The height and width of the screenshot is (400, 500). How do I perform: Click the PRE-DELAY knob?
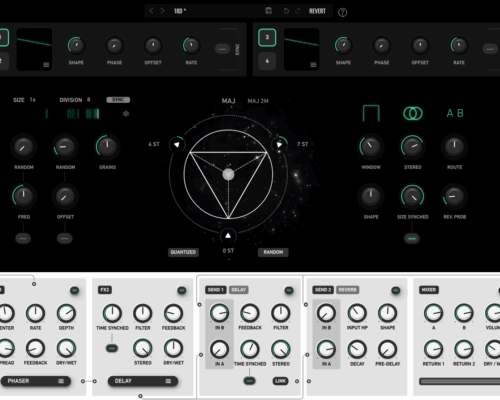(x=387, y=349)
